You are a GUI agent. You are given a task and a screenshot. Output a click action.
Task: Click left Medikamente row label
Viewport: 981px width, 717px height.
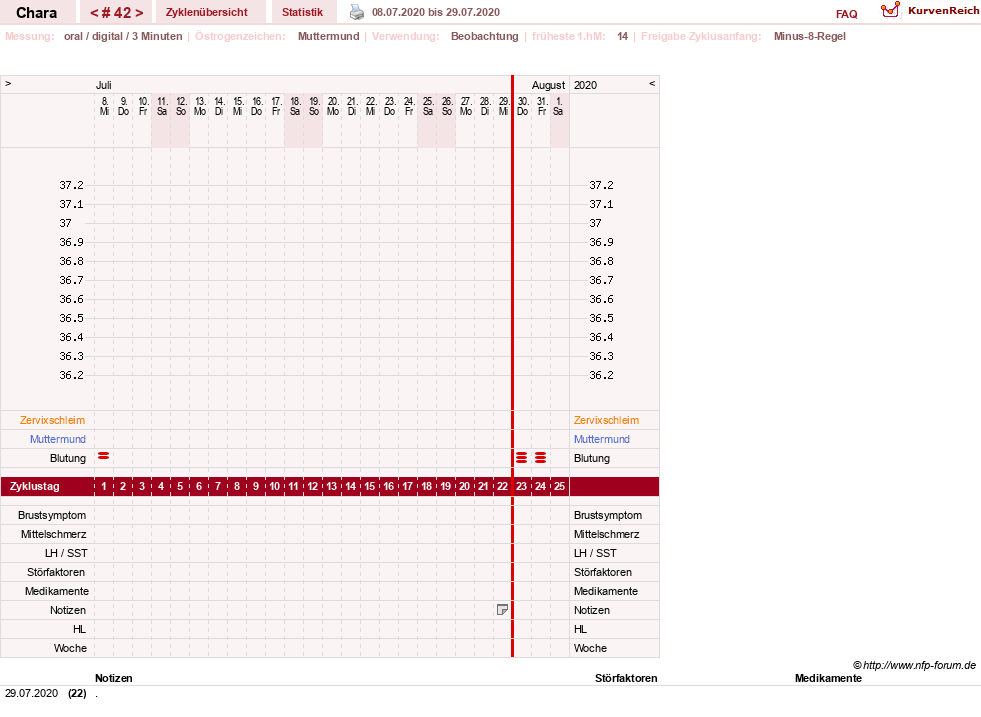coord(57,591)
